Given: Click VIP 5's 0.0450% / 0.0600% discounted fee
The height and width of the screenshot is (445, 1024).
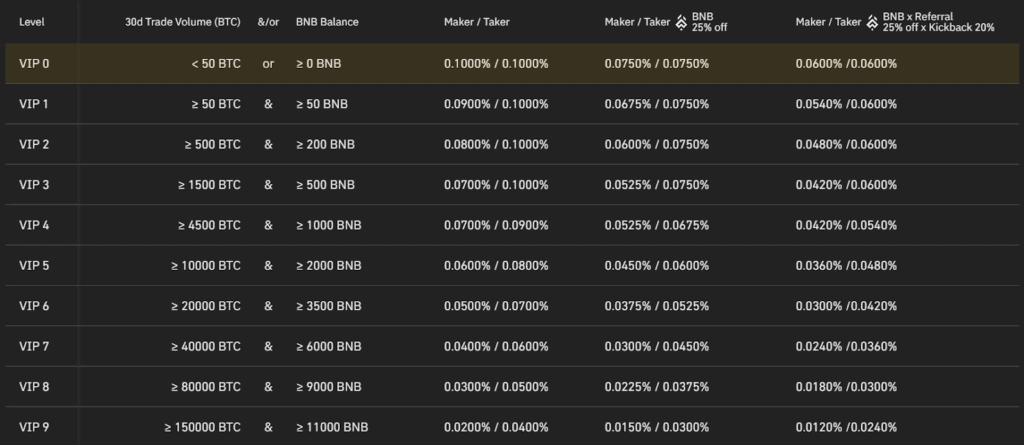Looking at the screenshot, I should point(657,266).
